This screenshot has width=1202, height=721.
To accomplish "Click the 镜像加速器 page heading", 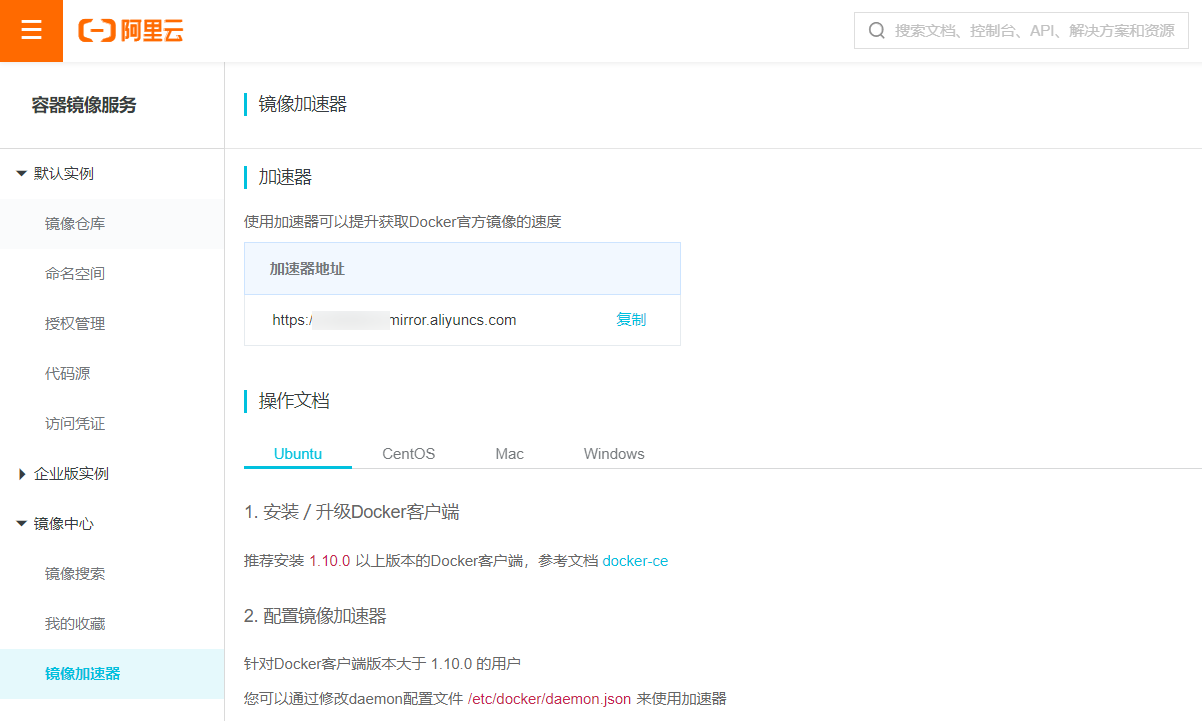I will point(303,104).
